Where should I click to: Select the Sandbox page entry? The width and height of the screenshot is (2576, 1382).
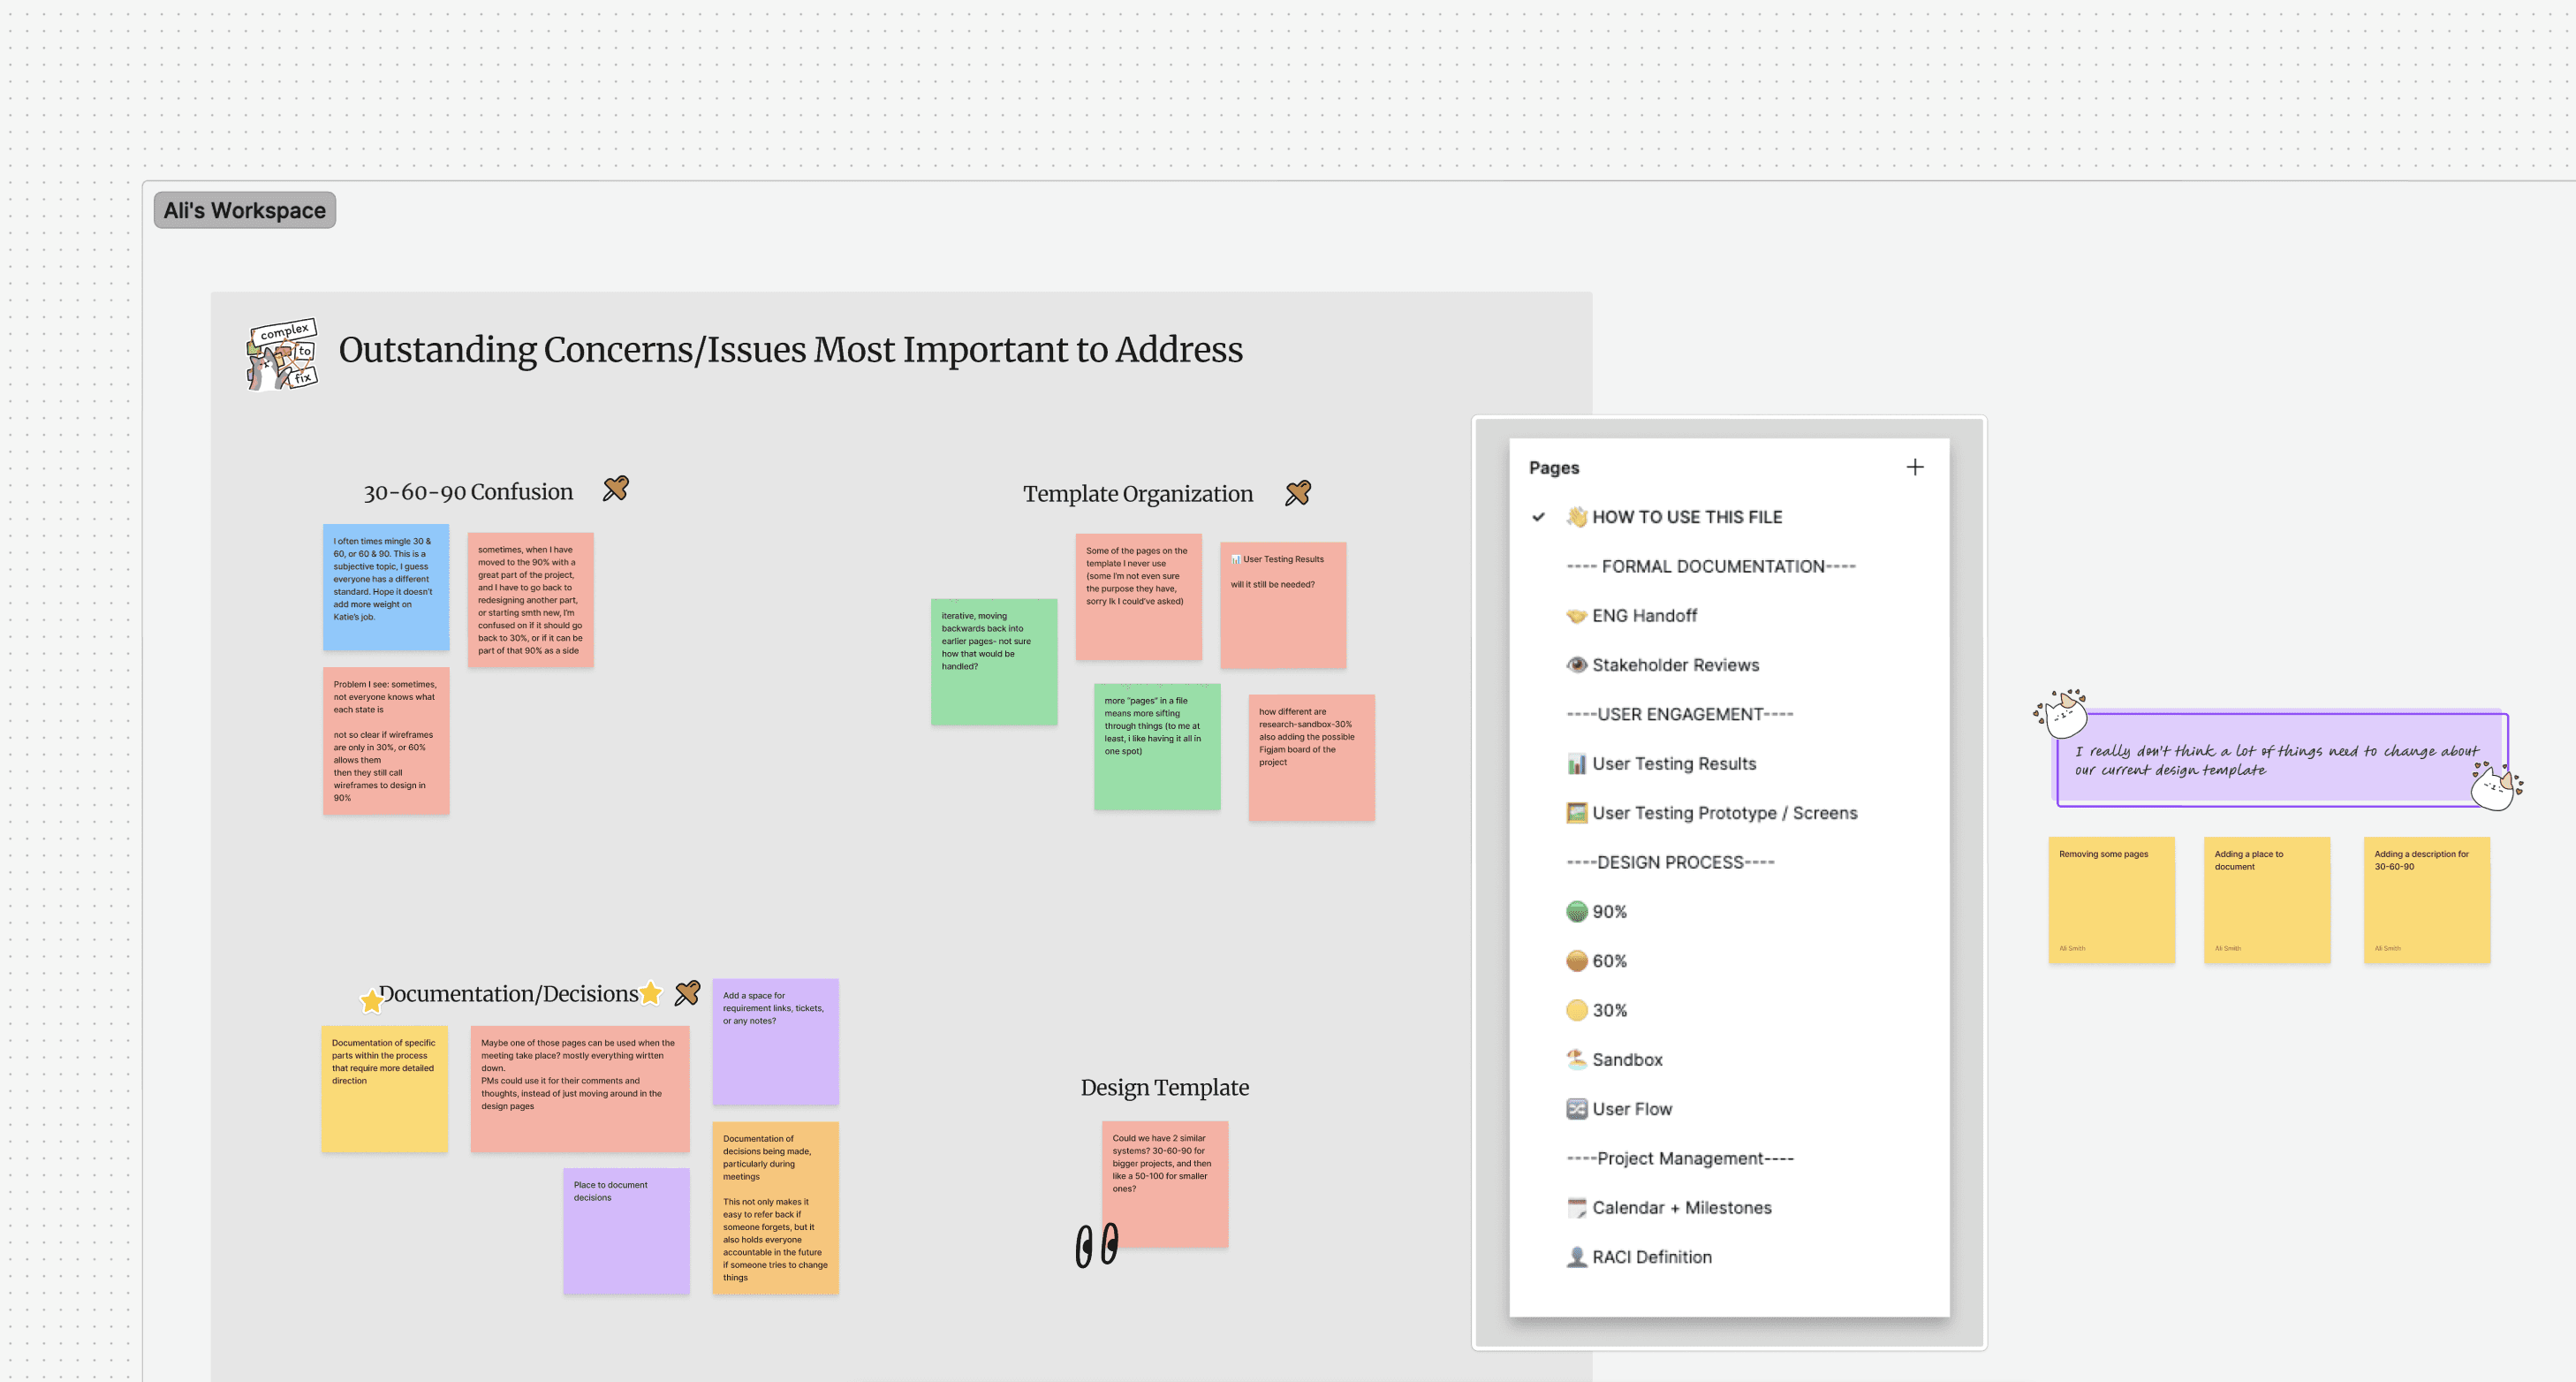pyautogui.click(x=1626, y=1060)
